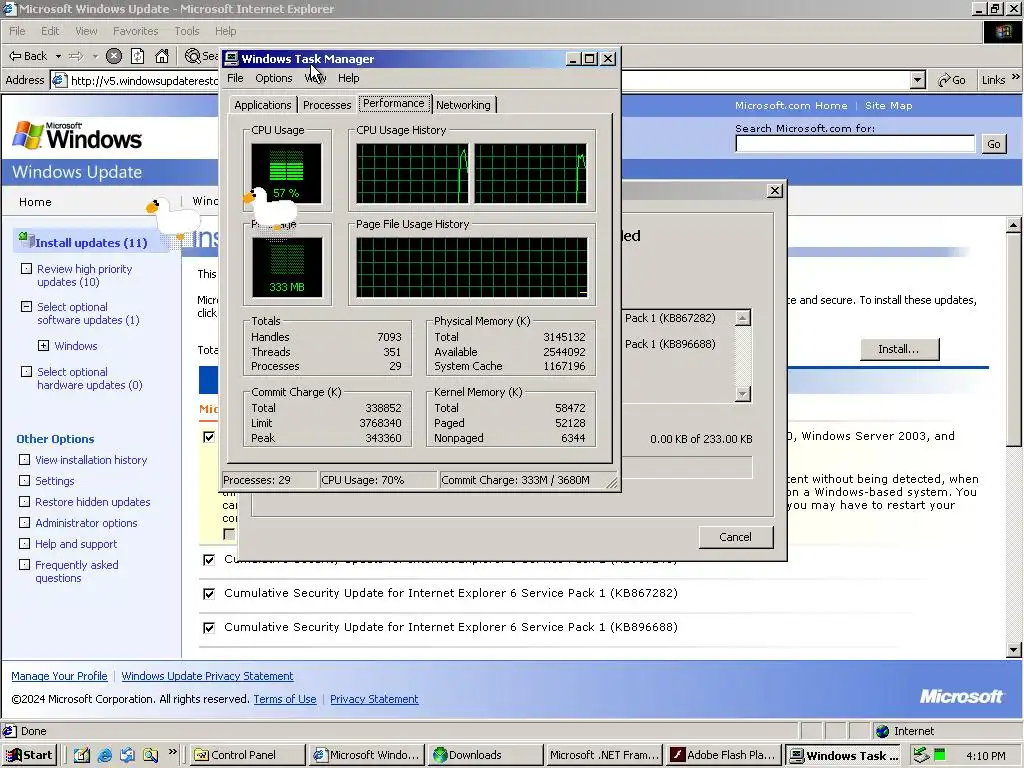Toggle Select optional hardware updates box
The width and height of the screenshot is (1024, 768).
pos(26,372)
